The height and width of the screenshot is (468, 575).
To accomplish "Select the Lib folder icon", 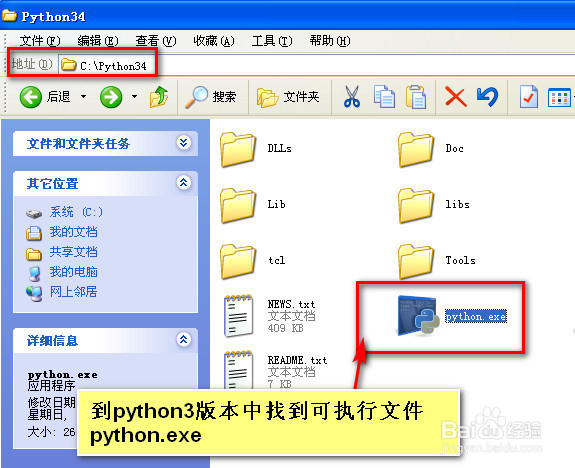I will [x=238, y=205].
